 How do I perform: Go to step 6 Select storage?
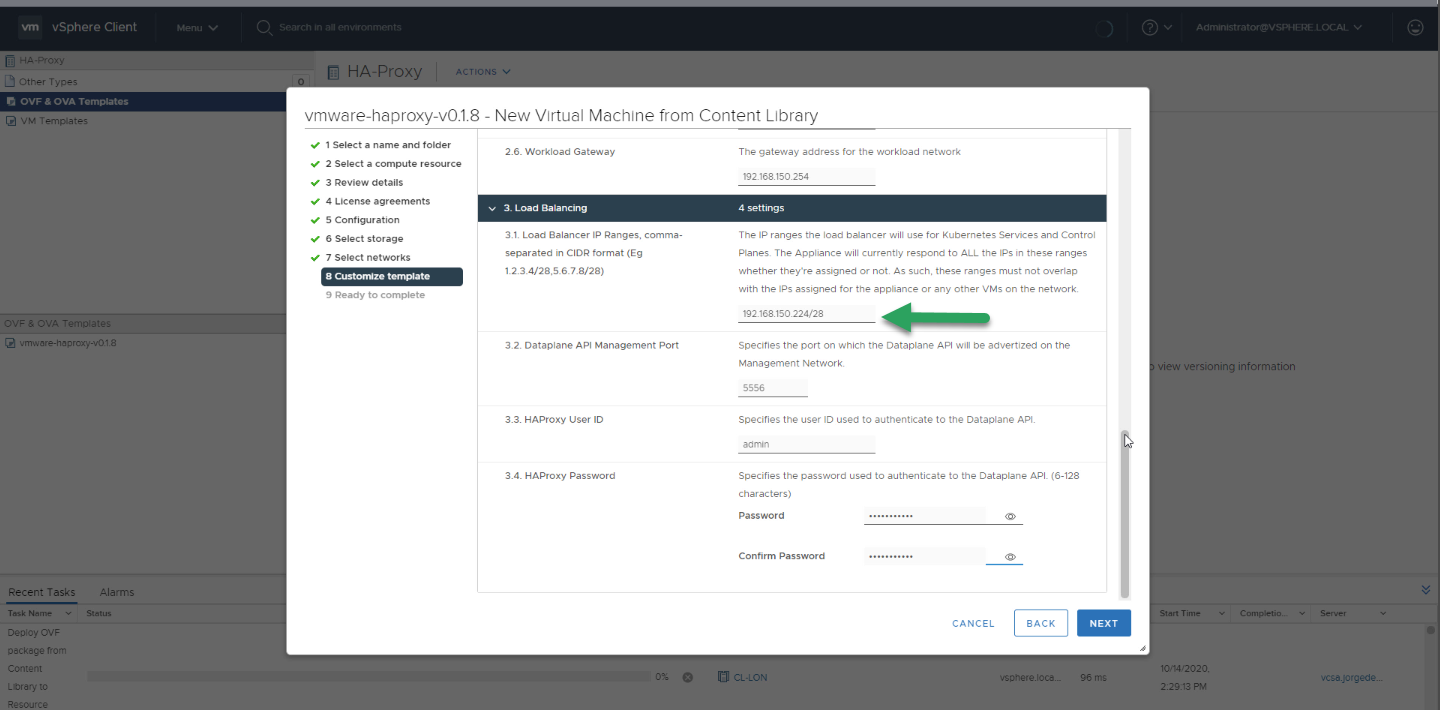coord(364,239)
